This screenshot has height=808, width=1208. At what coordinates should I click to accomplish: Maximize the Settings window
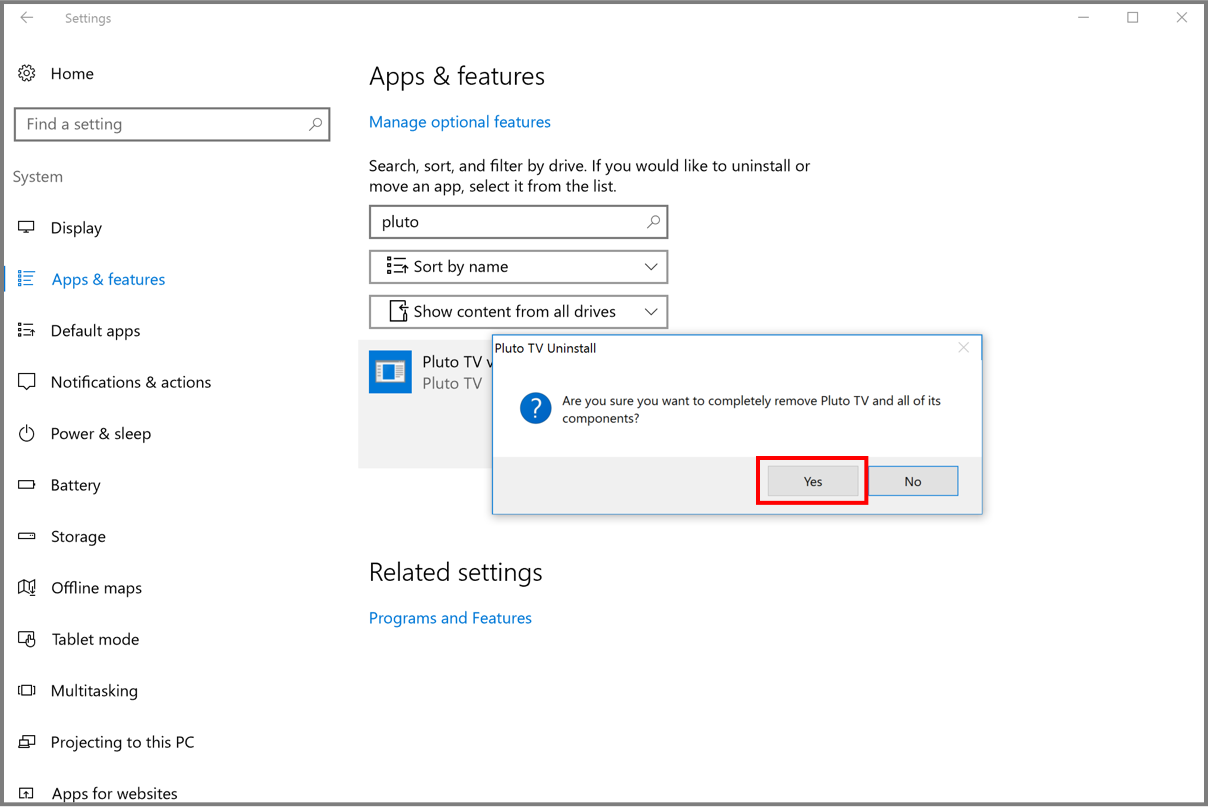pyautogui.click(x=1133, y=18)
